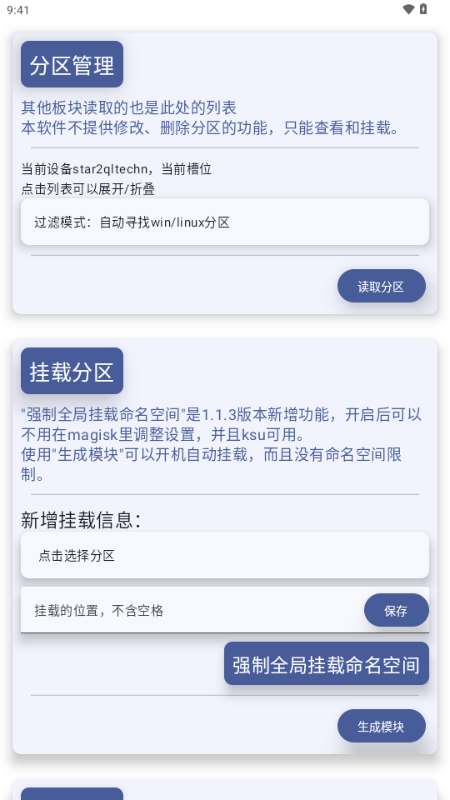
Task: Tap the 挂载分区 header badge
Action: tap(72, 371)
